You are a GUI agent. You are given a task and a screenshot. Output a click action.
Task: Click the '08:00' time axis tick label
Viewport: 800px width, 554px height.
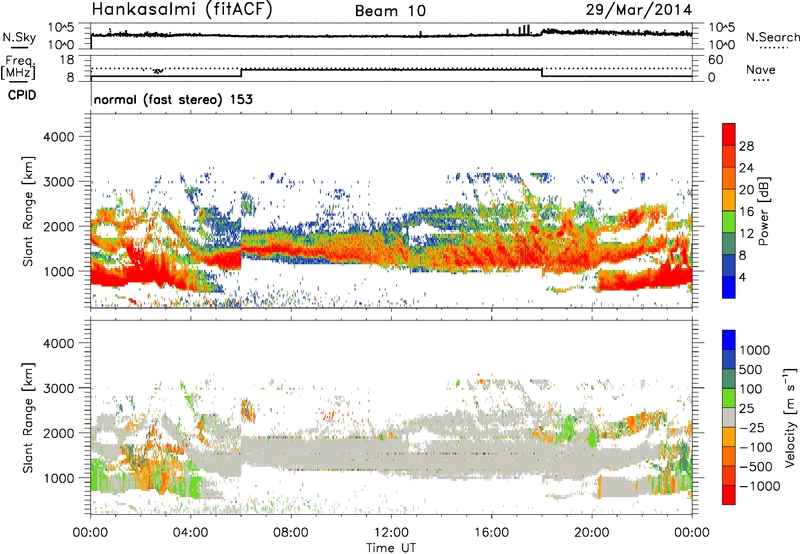(290, 533)
